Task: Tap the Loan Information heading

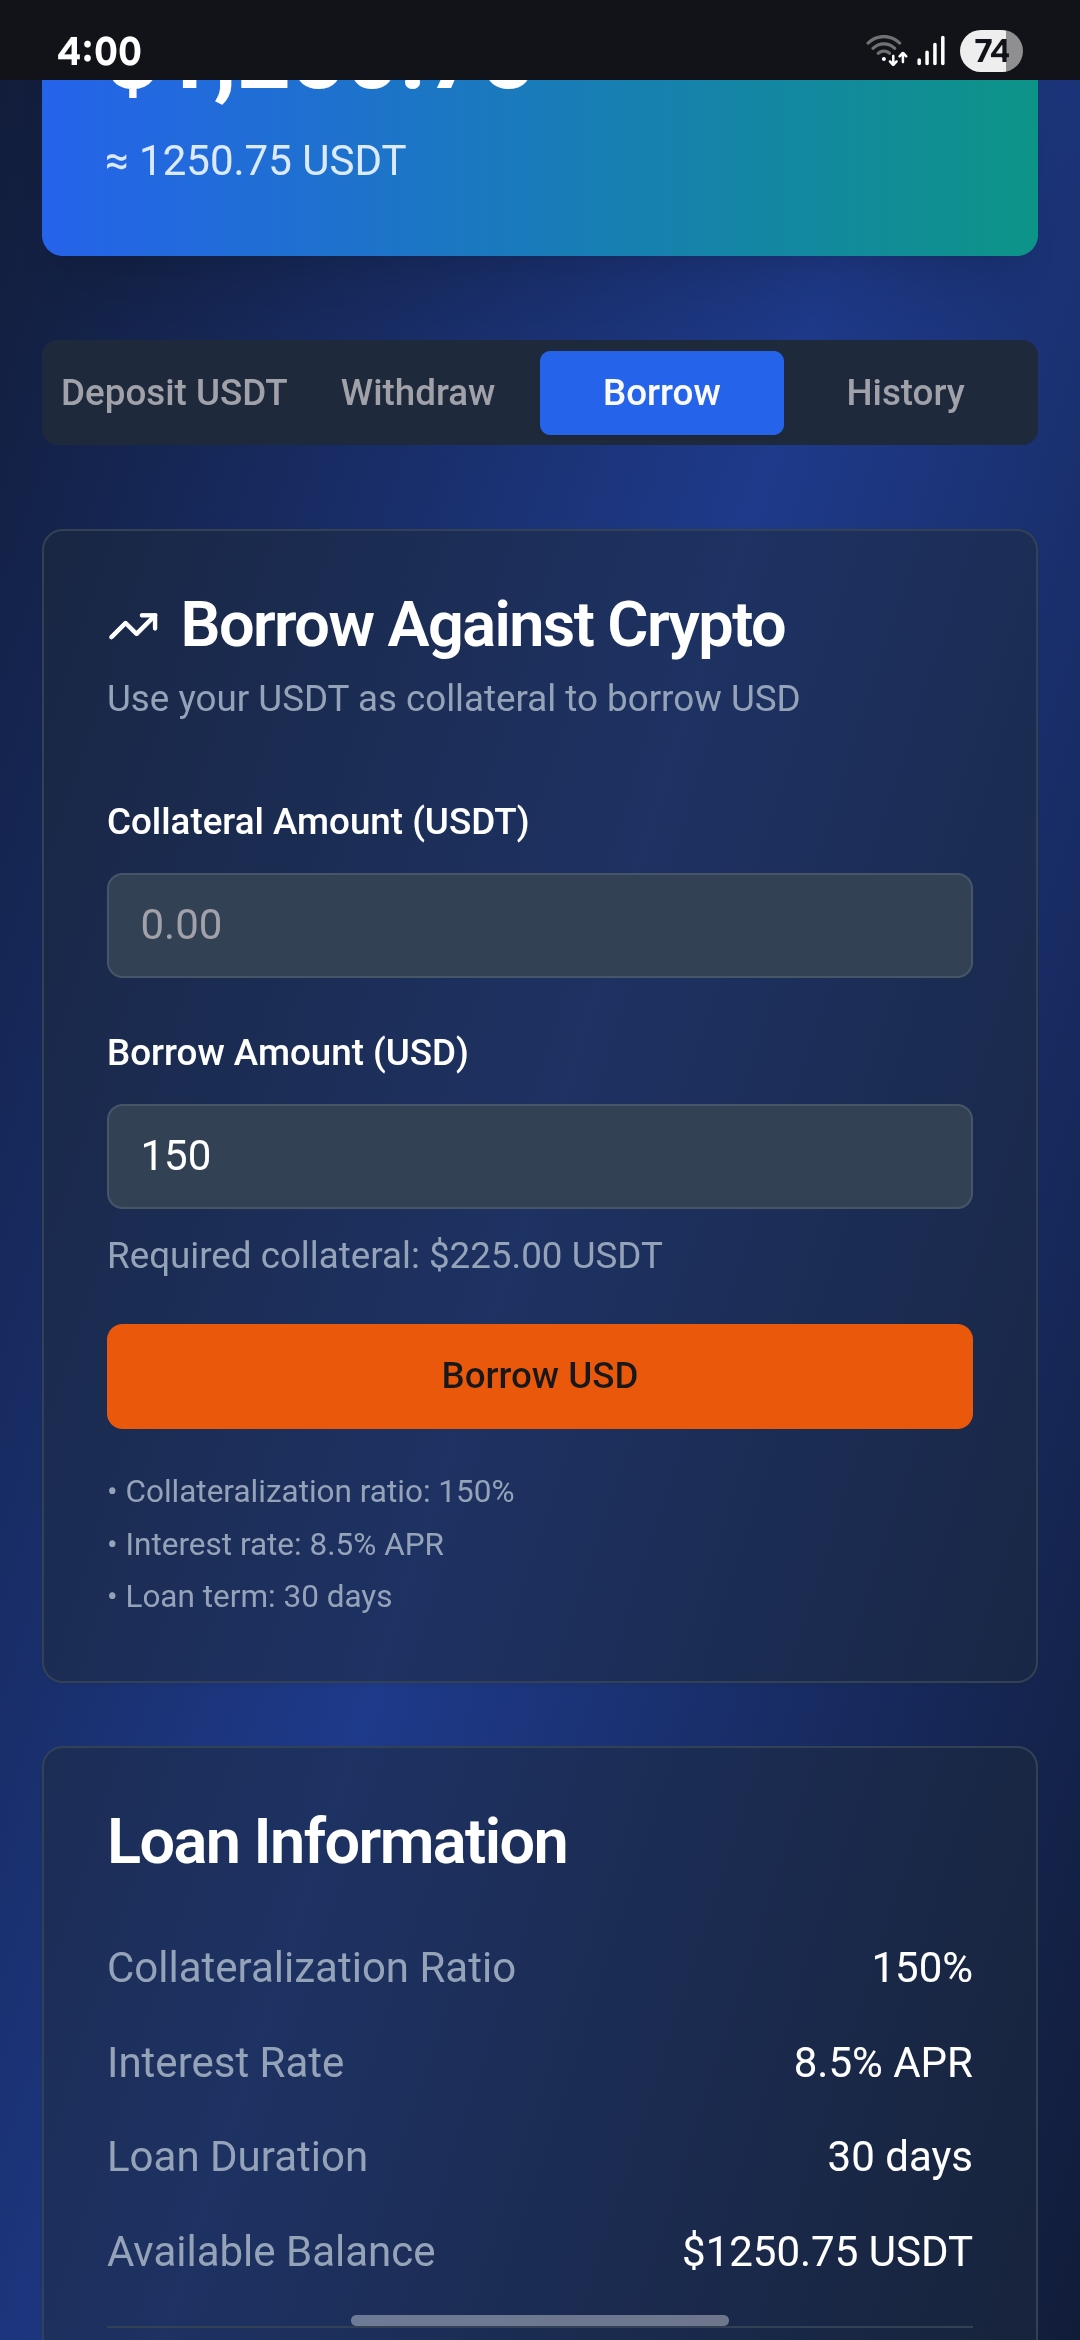Action: tap(337, 1841)
